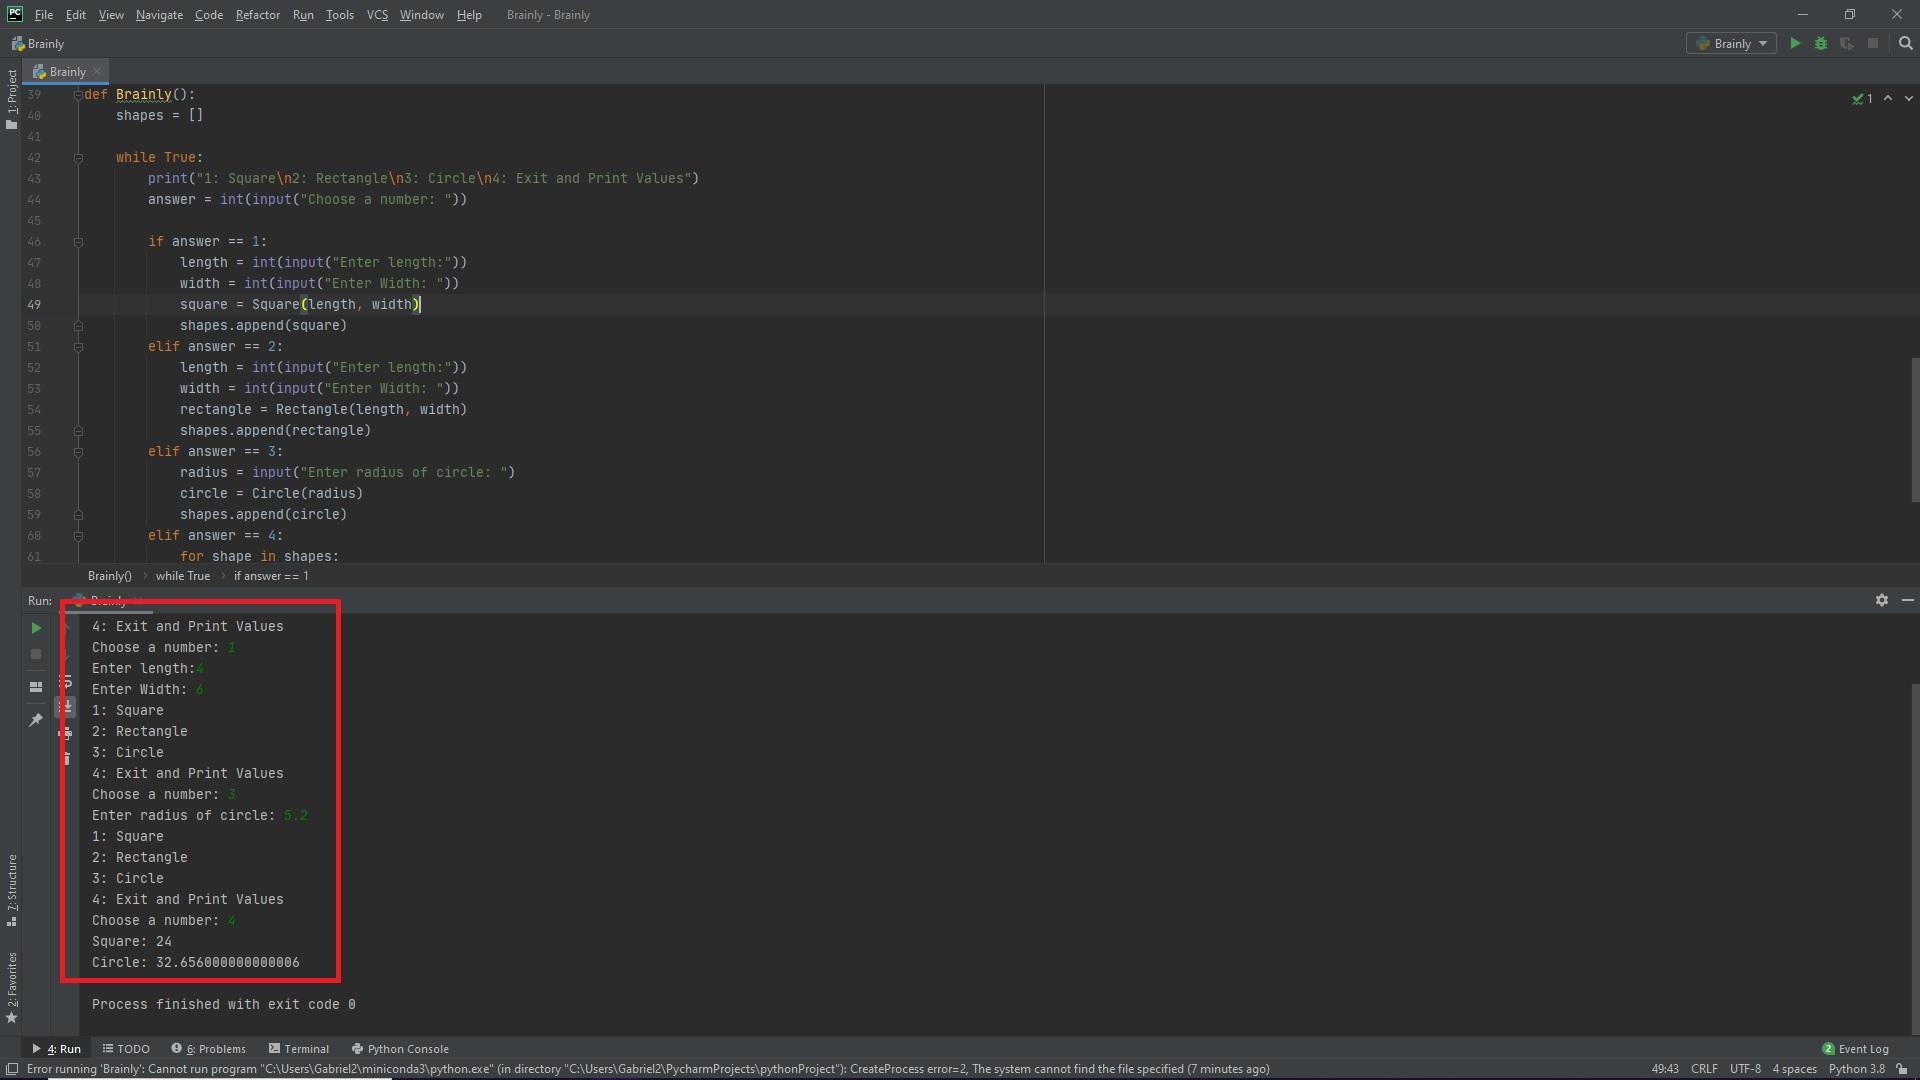Collapse the while True code block
Image resolution: width=1920 pixels, height=1080 pixels.
pos(78,158)
